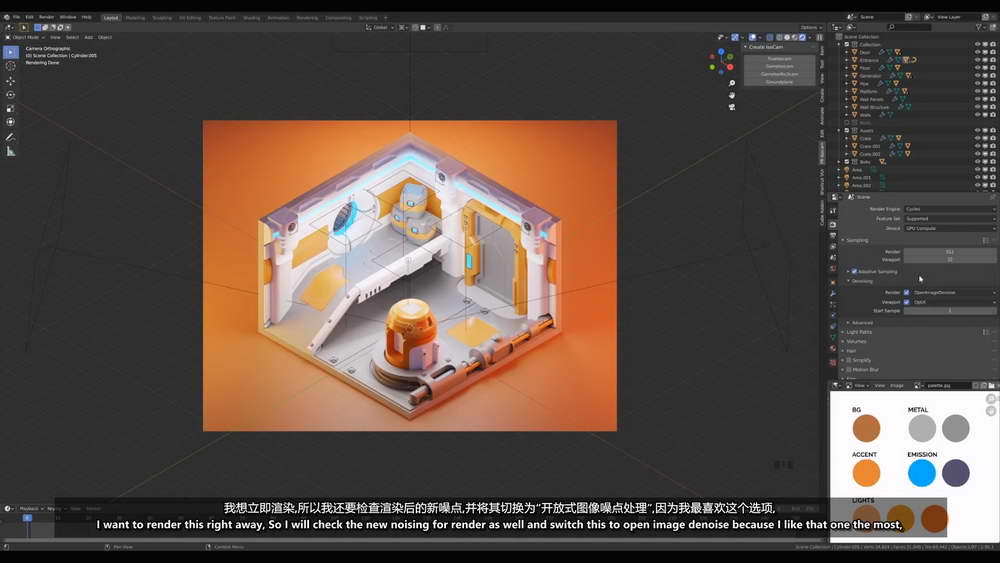1000x563 pixels.
Task: Open Tool properties tab icon
Action: [833, 211]
